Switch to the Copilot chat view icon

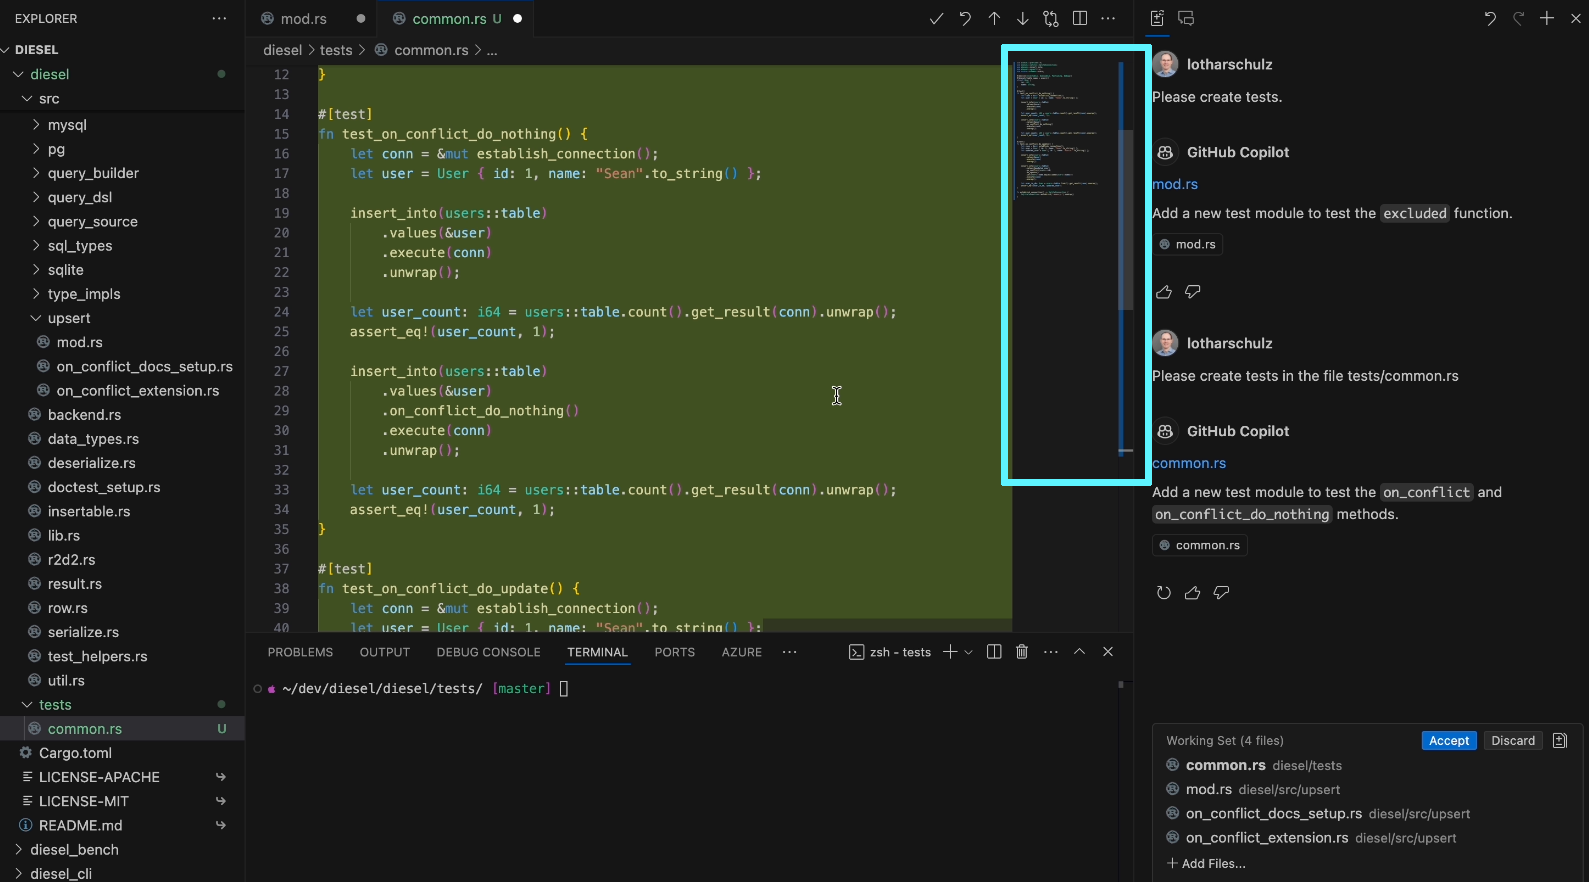tap(1186, 19)
